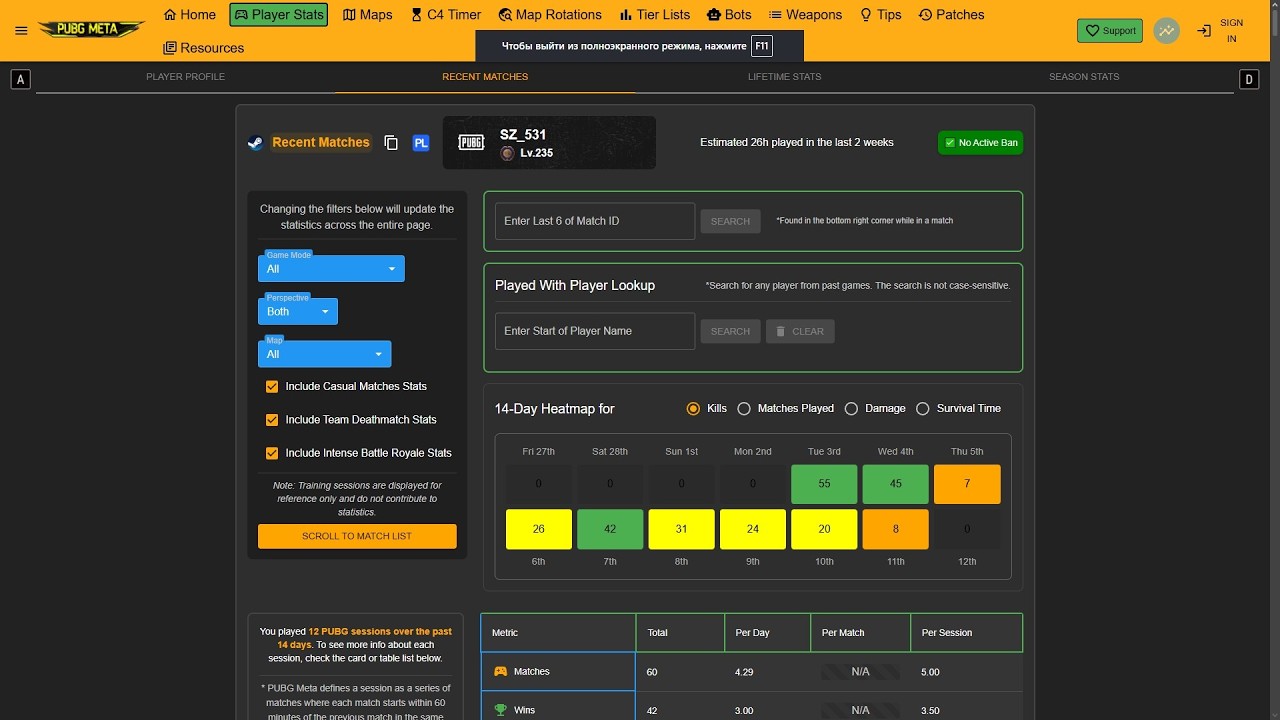Click the Wins per day value 3.00
The image size is (1280, 720).
click(744, 711)
